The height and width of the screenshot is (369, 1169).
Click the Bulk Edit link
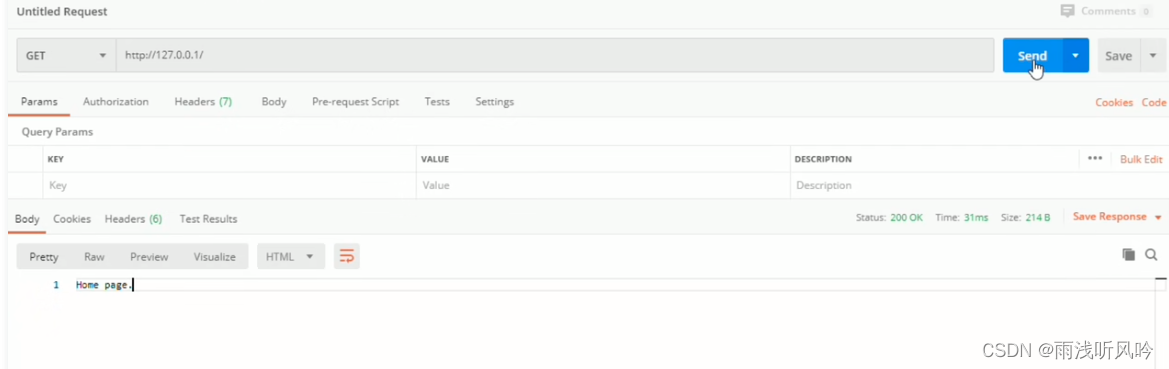tap(1141, 159)
